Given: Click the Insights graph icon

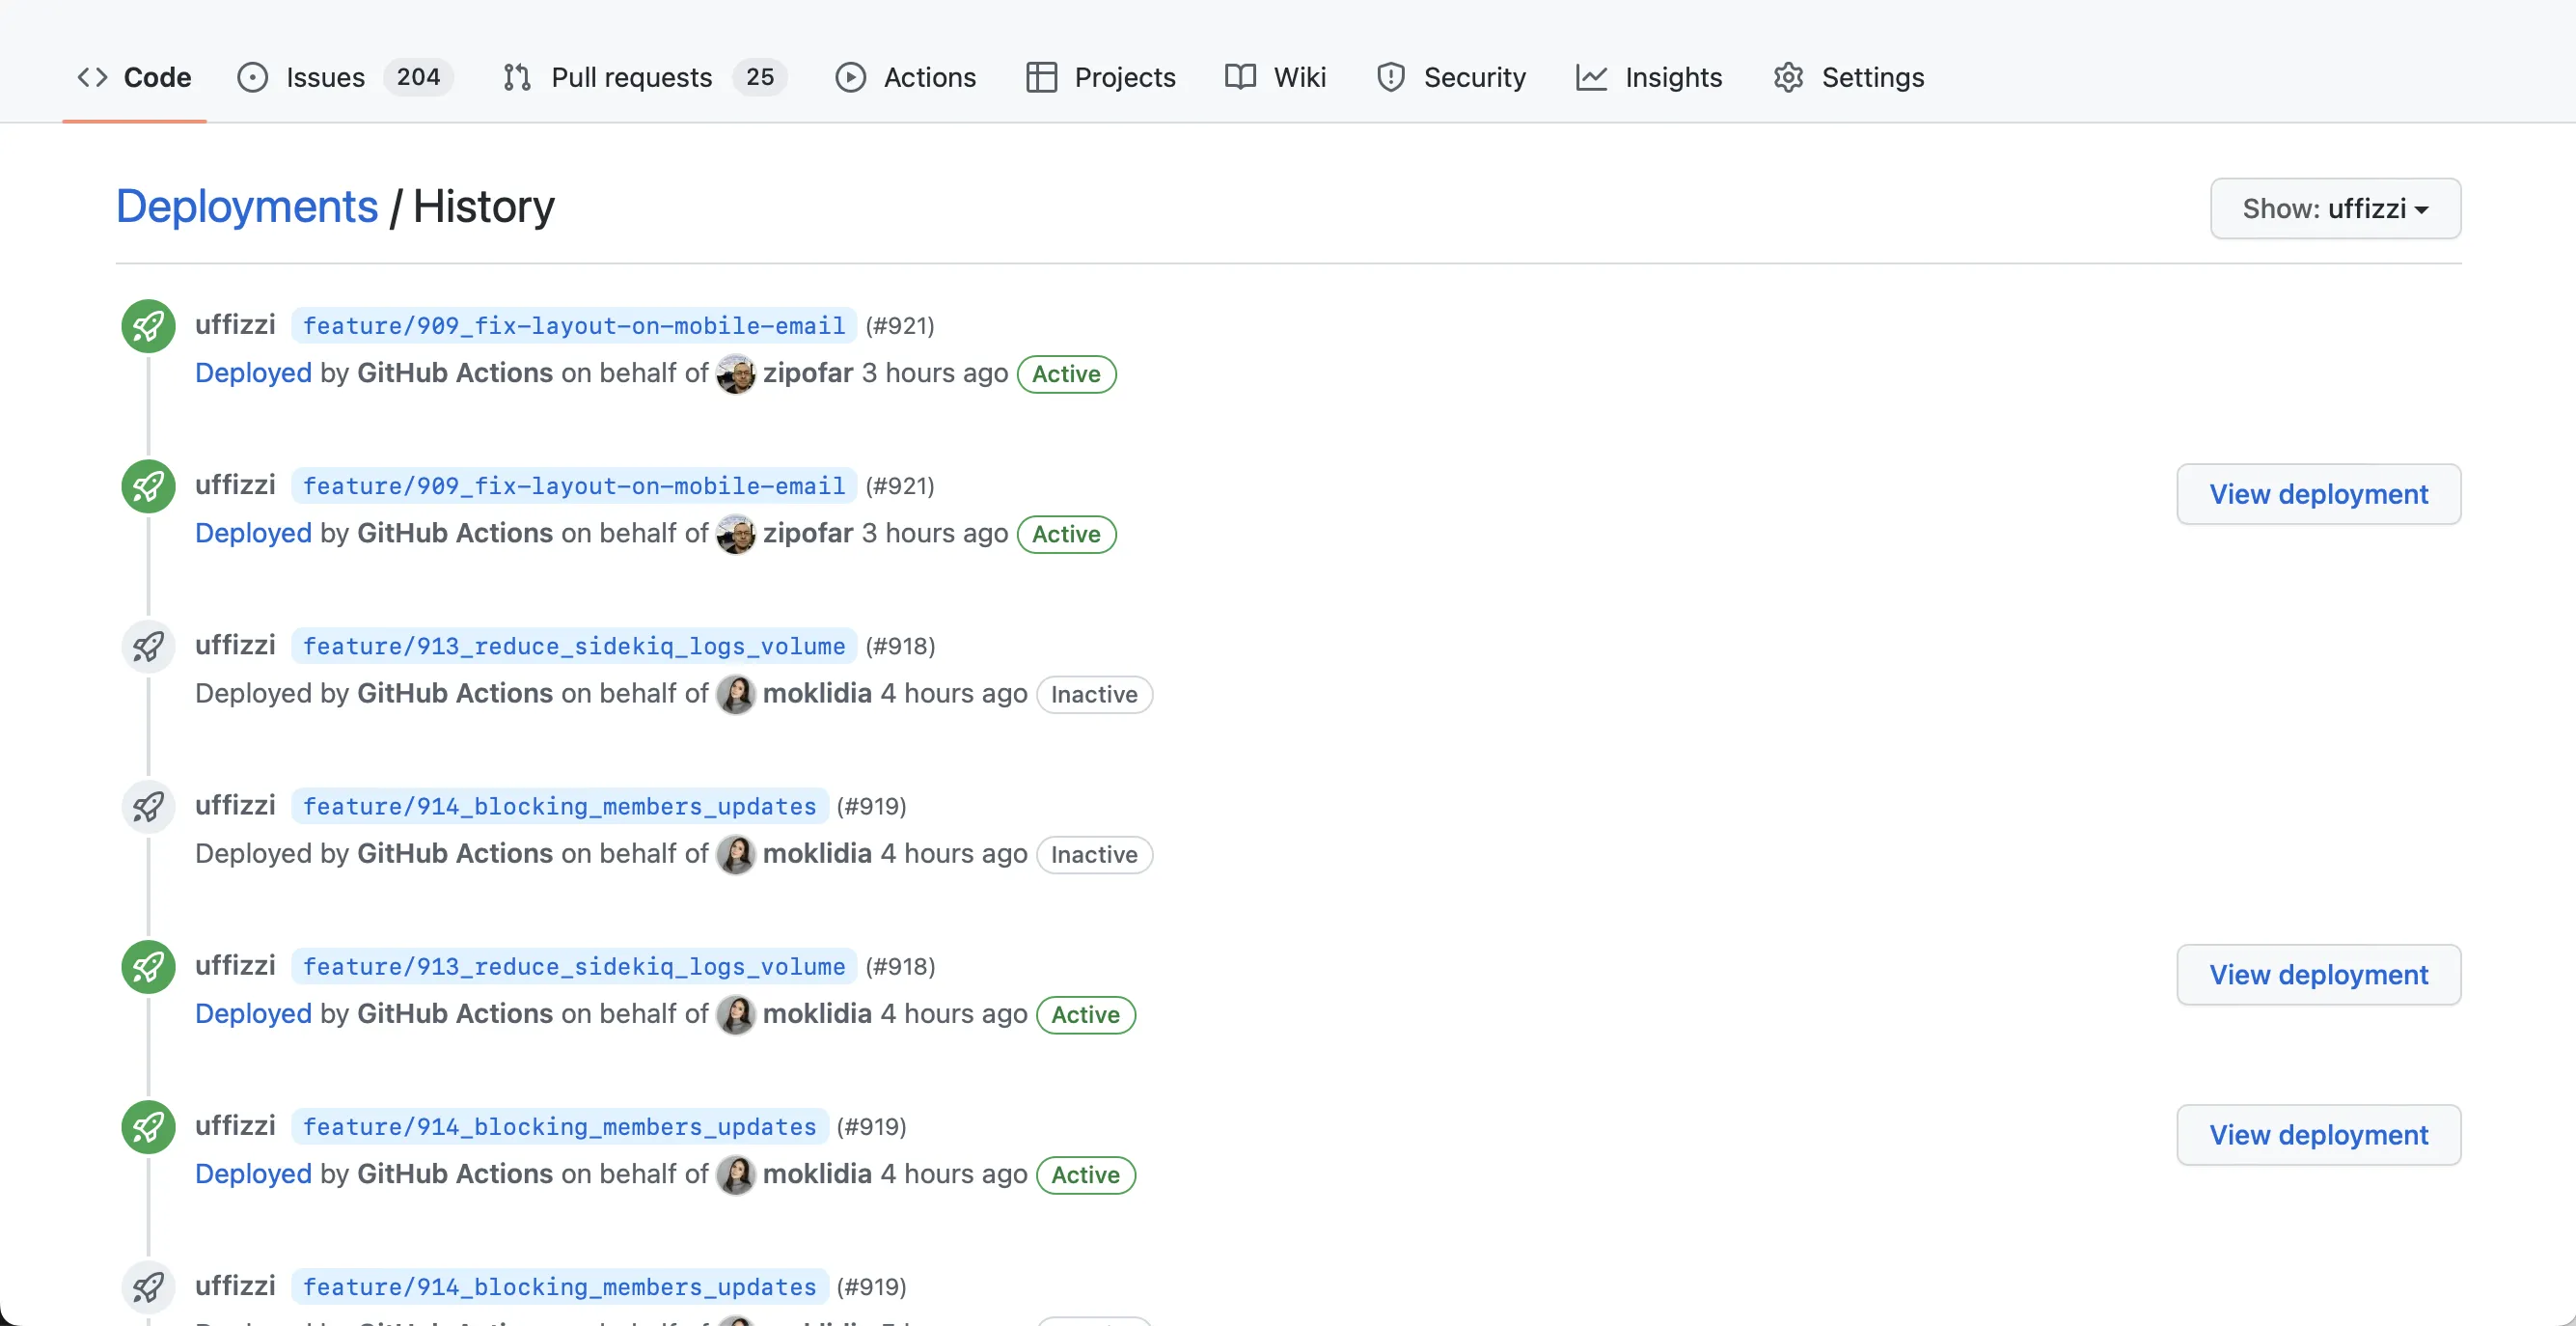Looking at the screenshot, I should click(x=1590, y=77).
